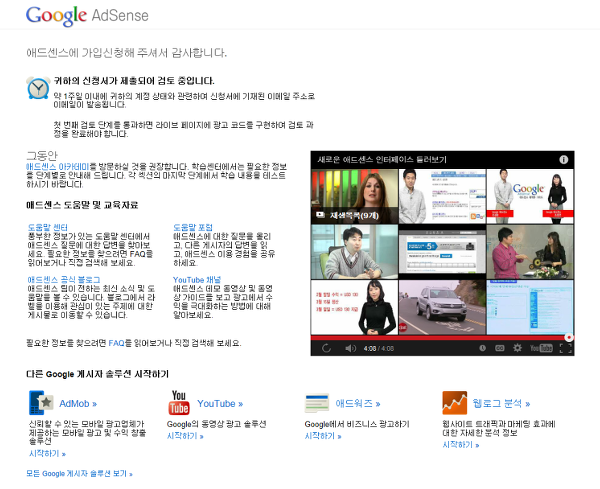
Task: Click heading 다른 Google 게시자 솔루션 시작하기
Action: pos(98,374)
